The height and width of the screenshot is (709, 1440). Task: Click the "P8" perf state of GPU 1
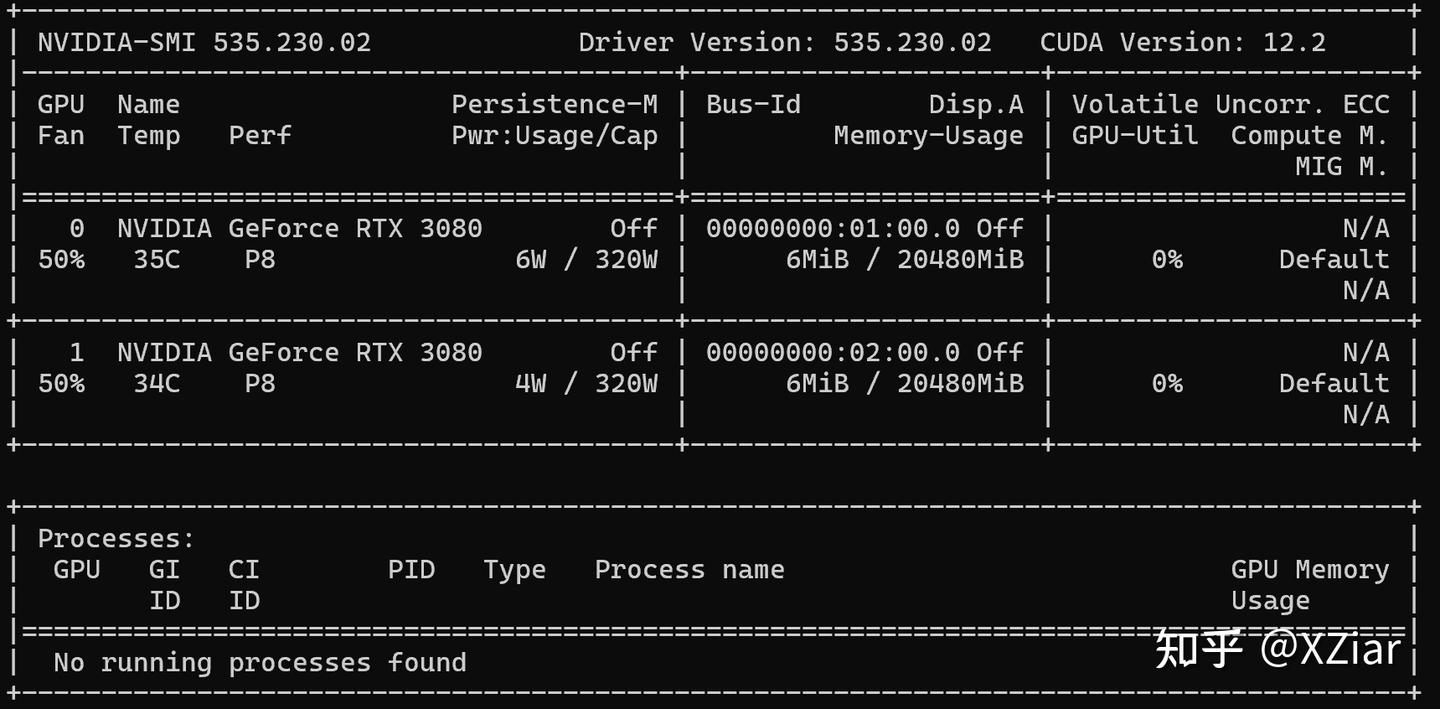(260, 383)
